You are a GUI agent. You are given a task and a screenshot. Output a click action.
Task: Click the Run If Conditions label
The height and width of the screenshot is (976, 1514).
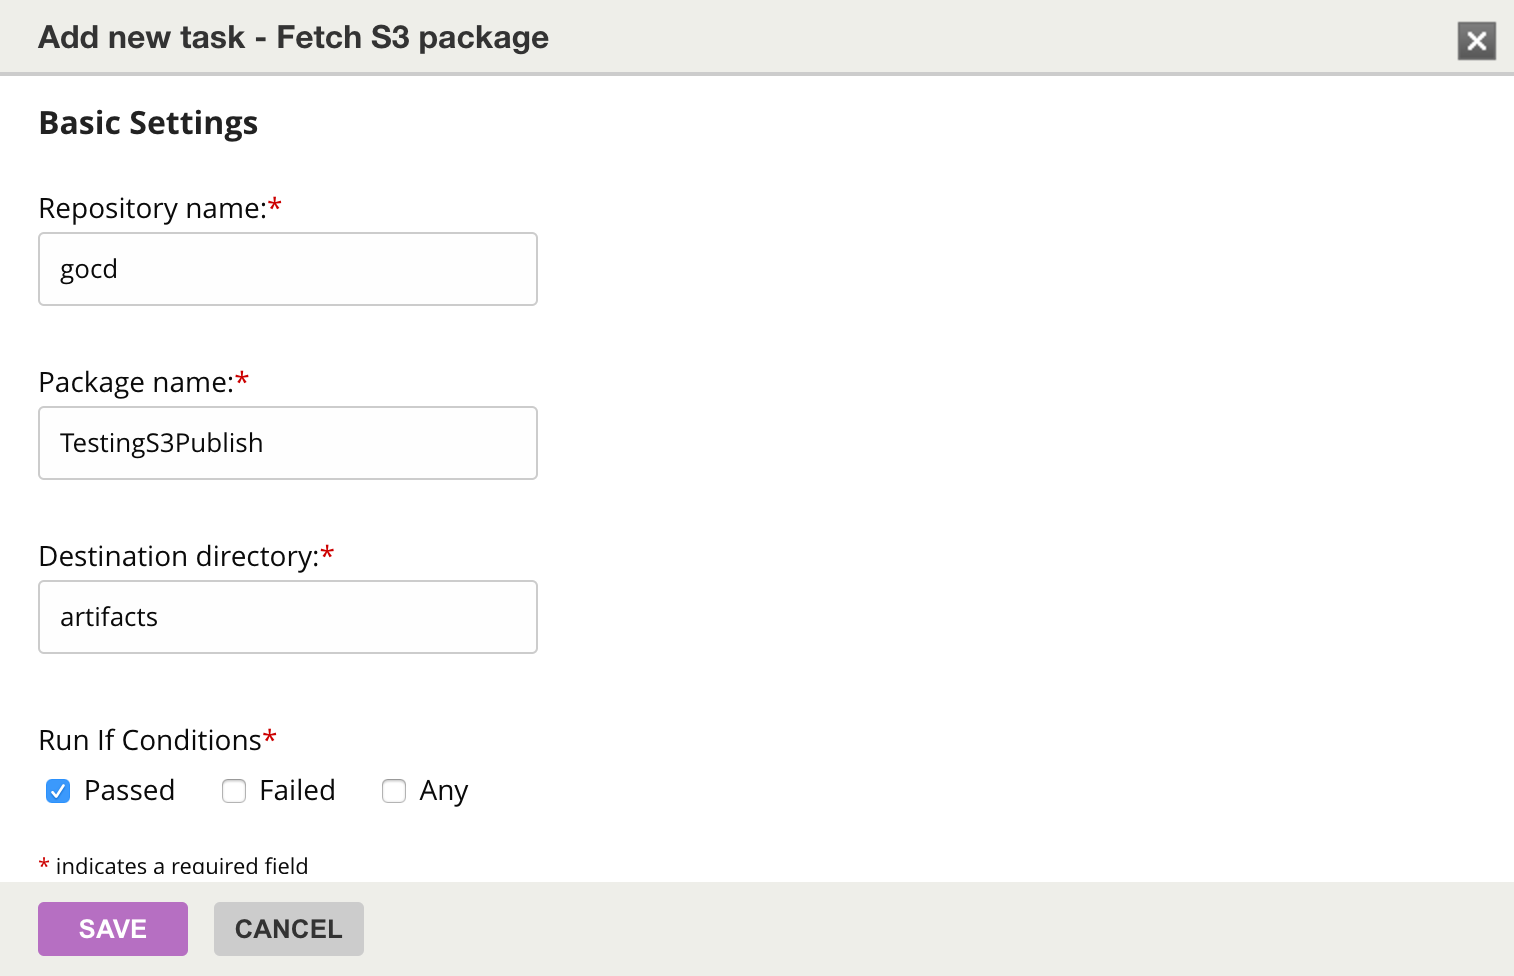pos(150,740)
